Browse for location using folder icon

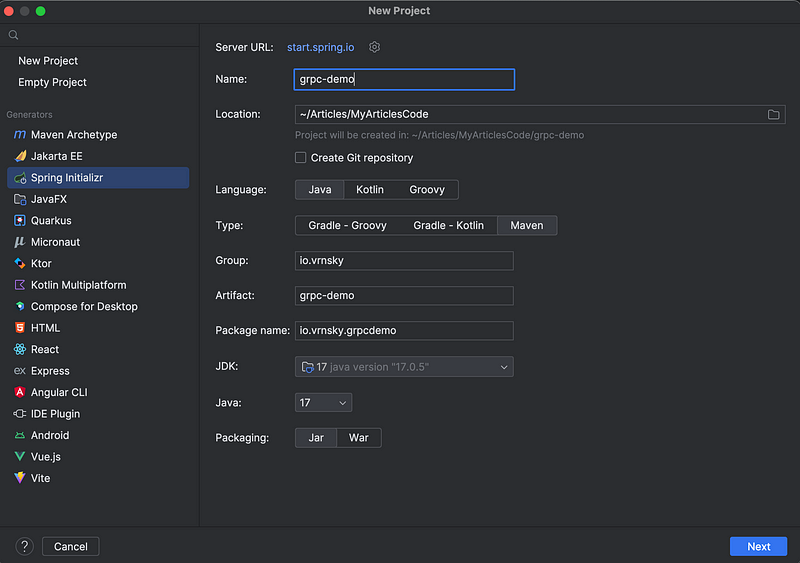pyautogui.click(x=774, y=114)
